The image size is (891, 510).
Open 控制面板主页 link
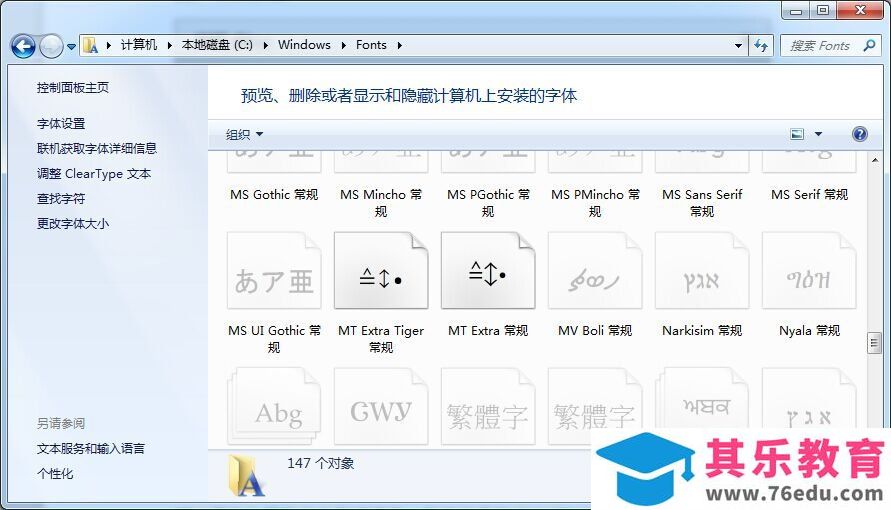click(x=73, y=87)
